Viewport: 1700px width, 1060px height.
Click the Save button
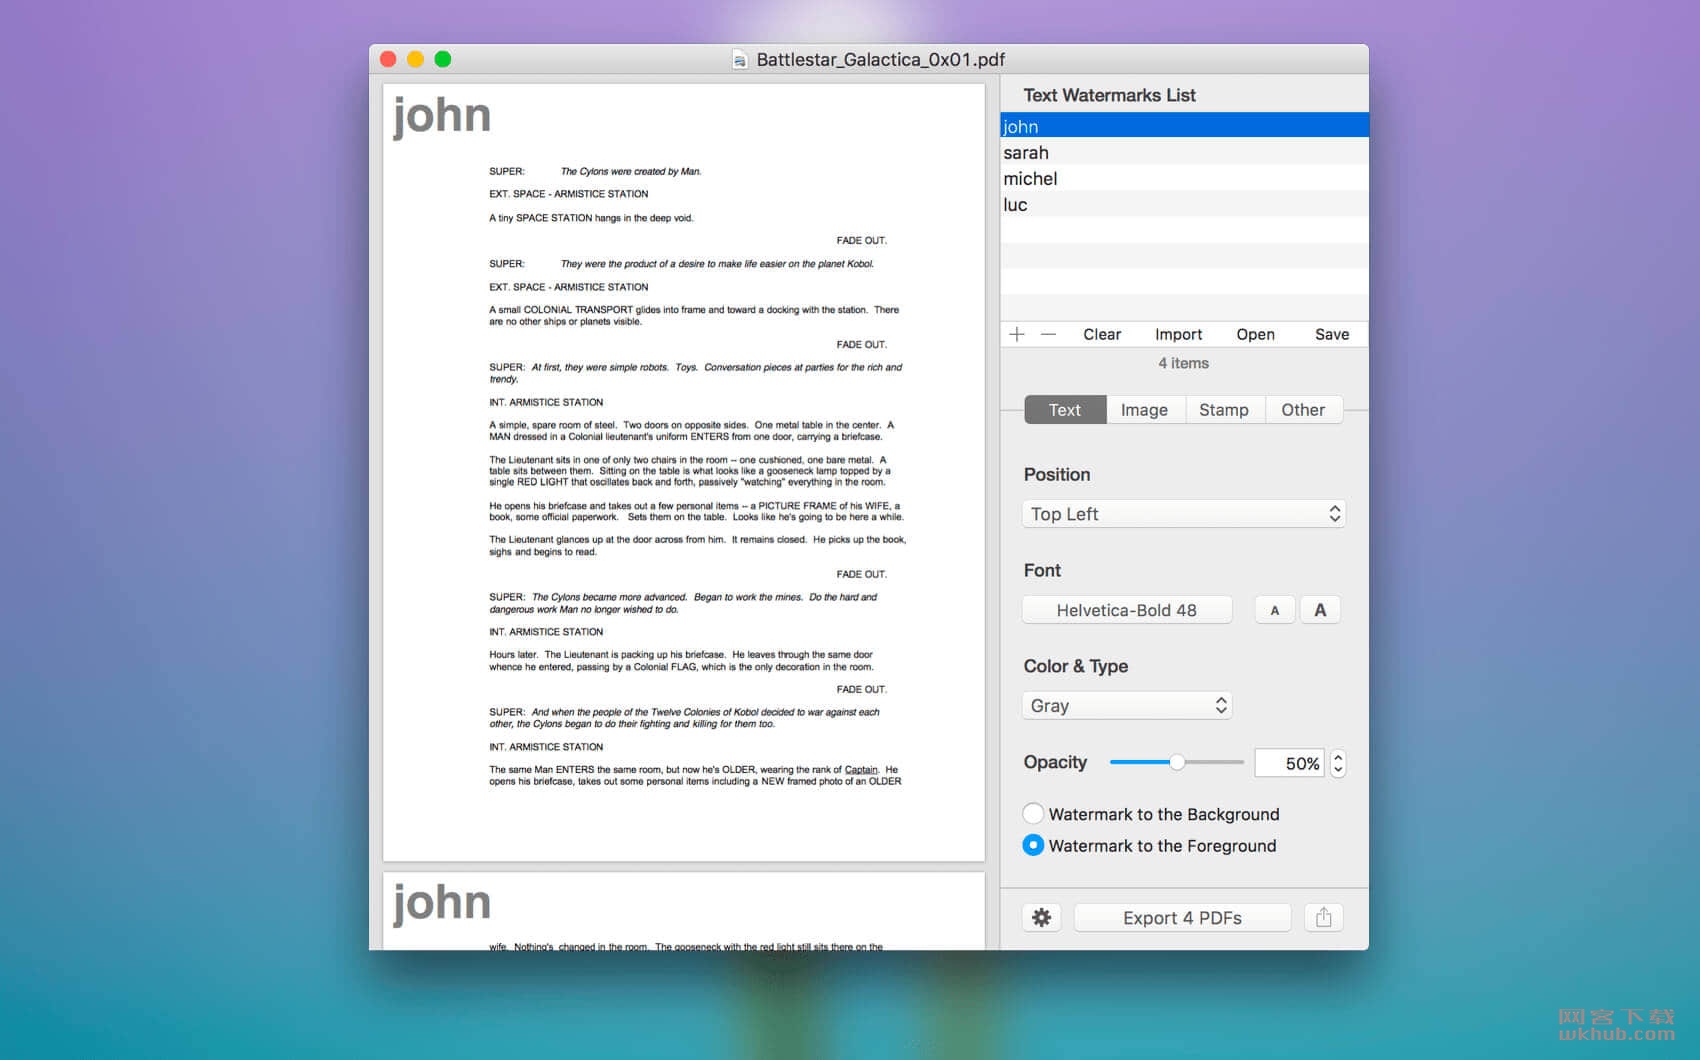[x=1332, y=334]
